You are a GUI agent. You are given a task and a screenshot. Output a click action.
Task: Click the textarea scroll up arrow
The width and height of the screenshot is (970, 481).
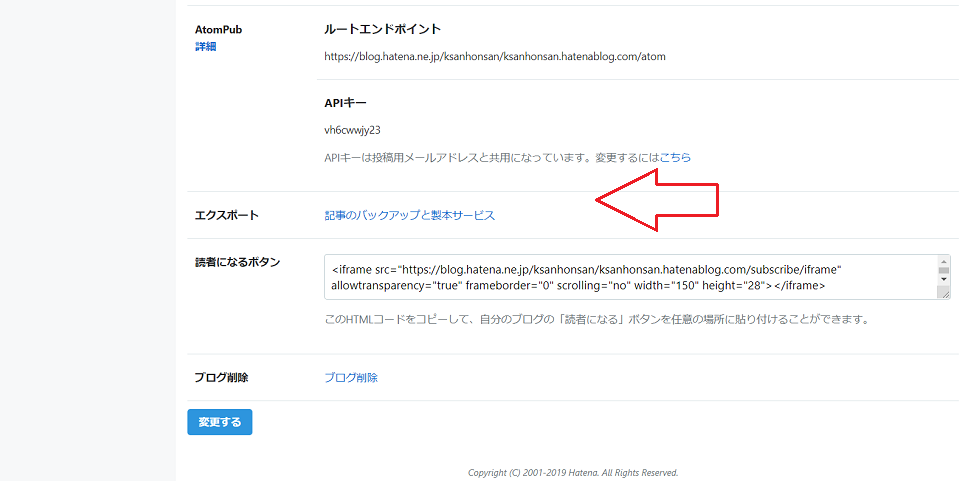[x=943, y=260]
